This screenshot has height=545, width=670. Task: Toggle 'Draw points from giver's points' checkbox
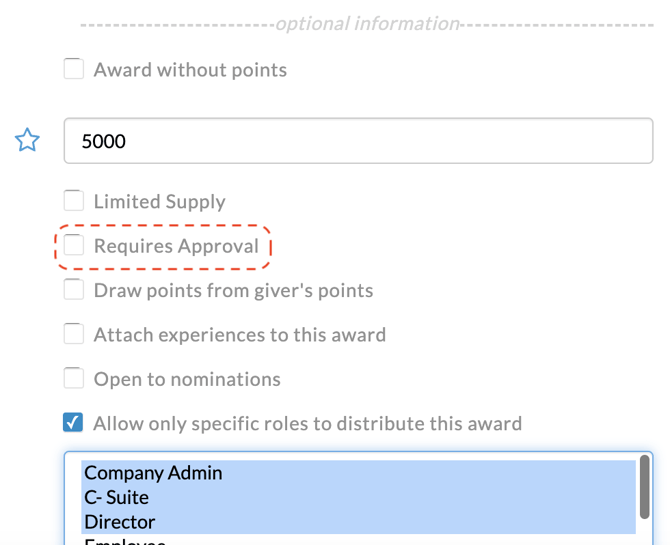pyautogui.click(x=74, y=290)
